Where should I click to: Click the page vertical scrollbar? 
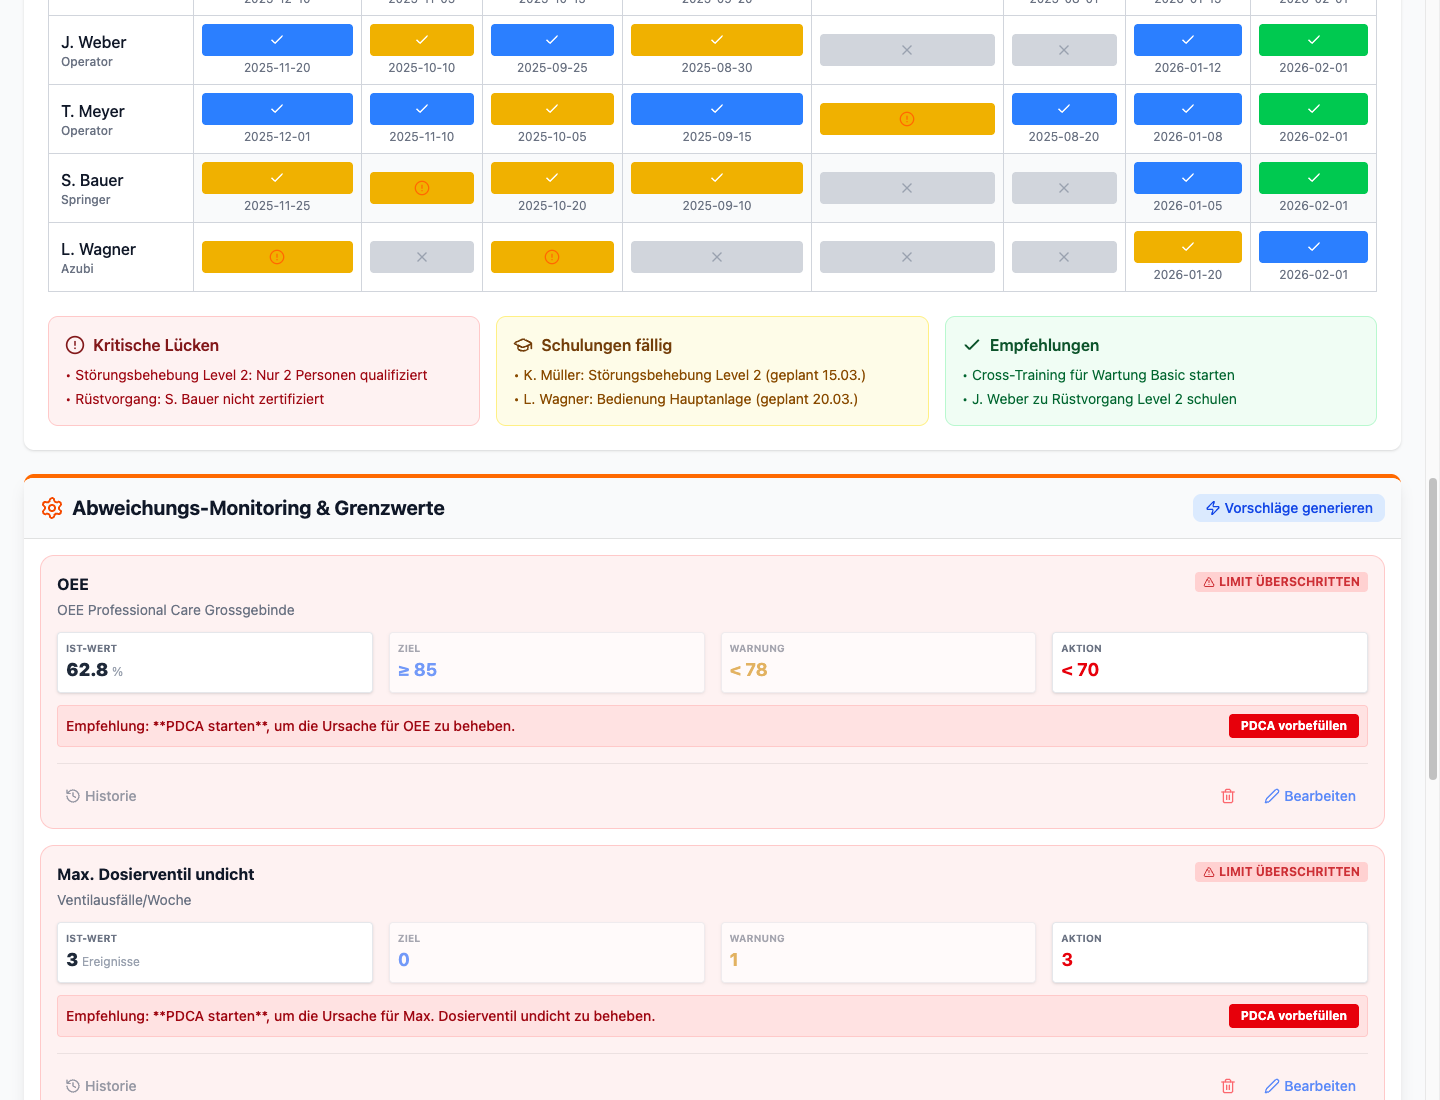point(1433,630)
